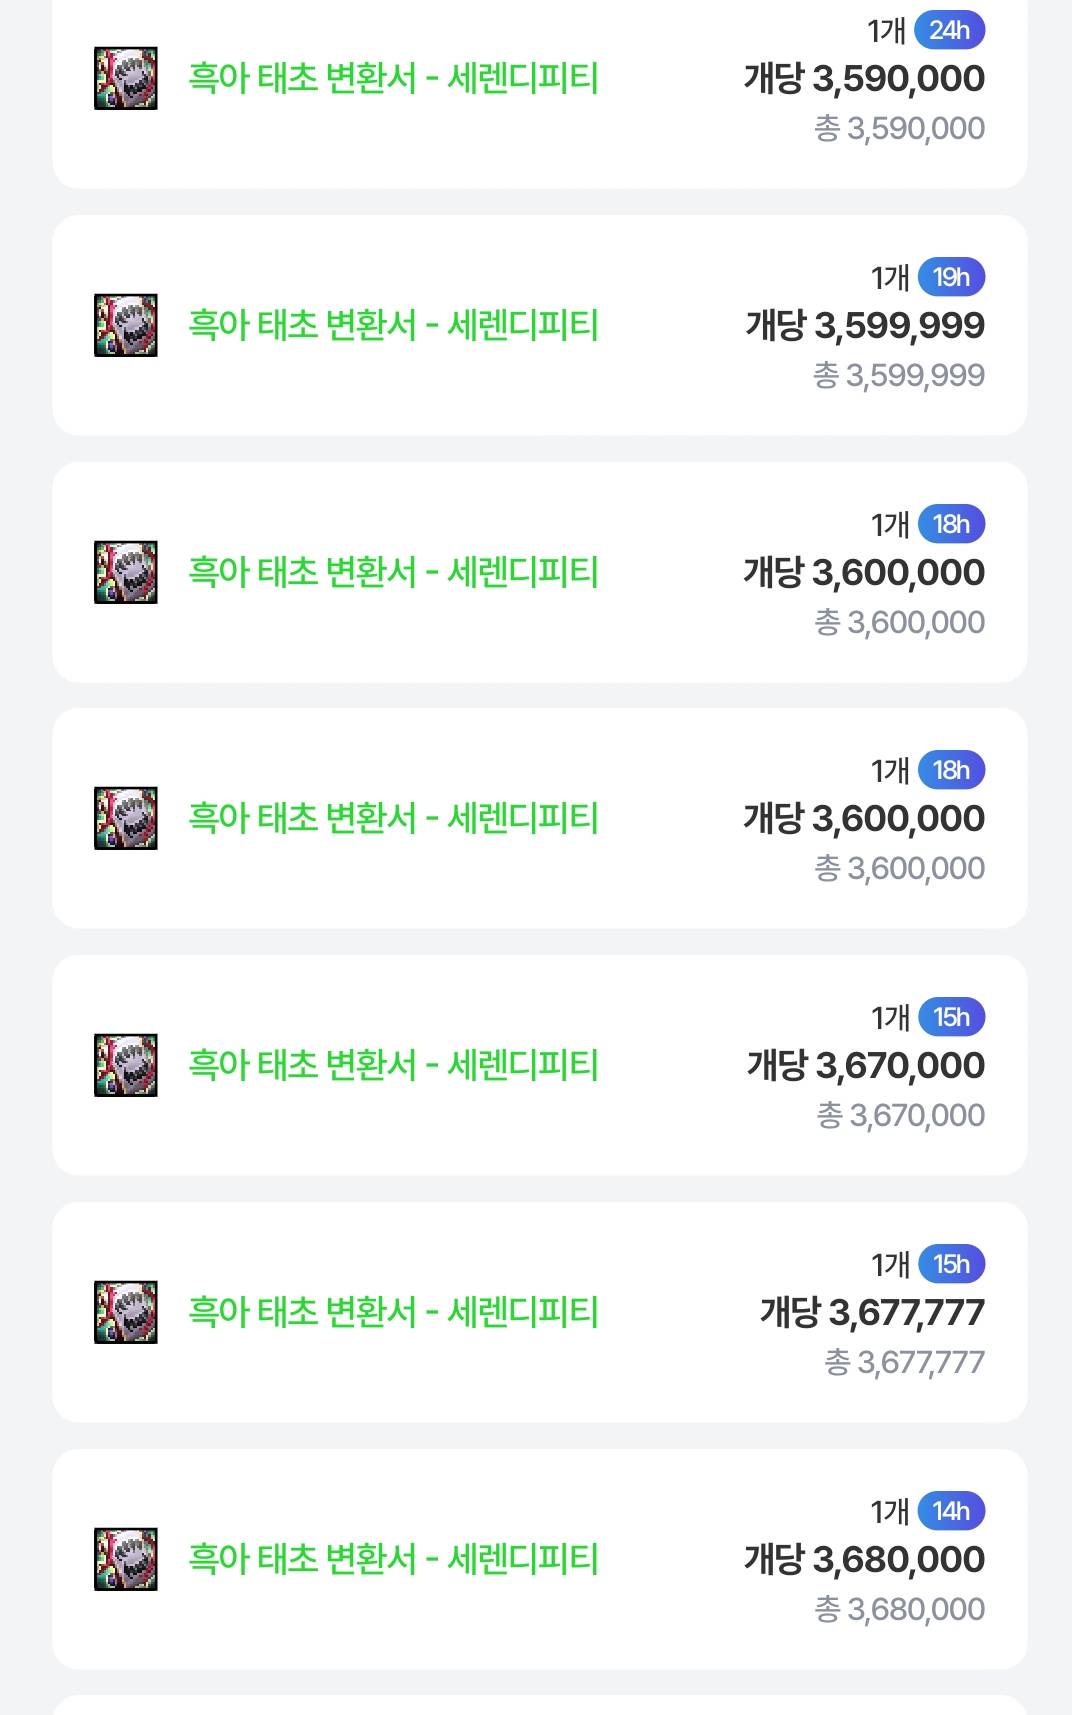The height and width of the screenshot is (1715, 1072).
Task: Click the 14h time badge
Action: [x=952, y=1511]
